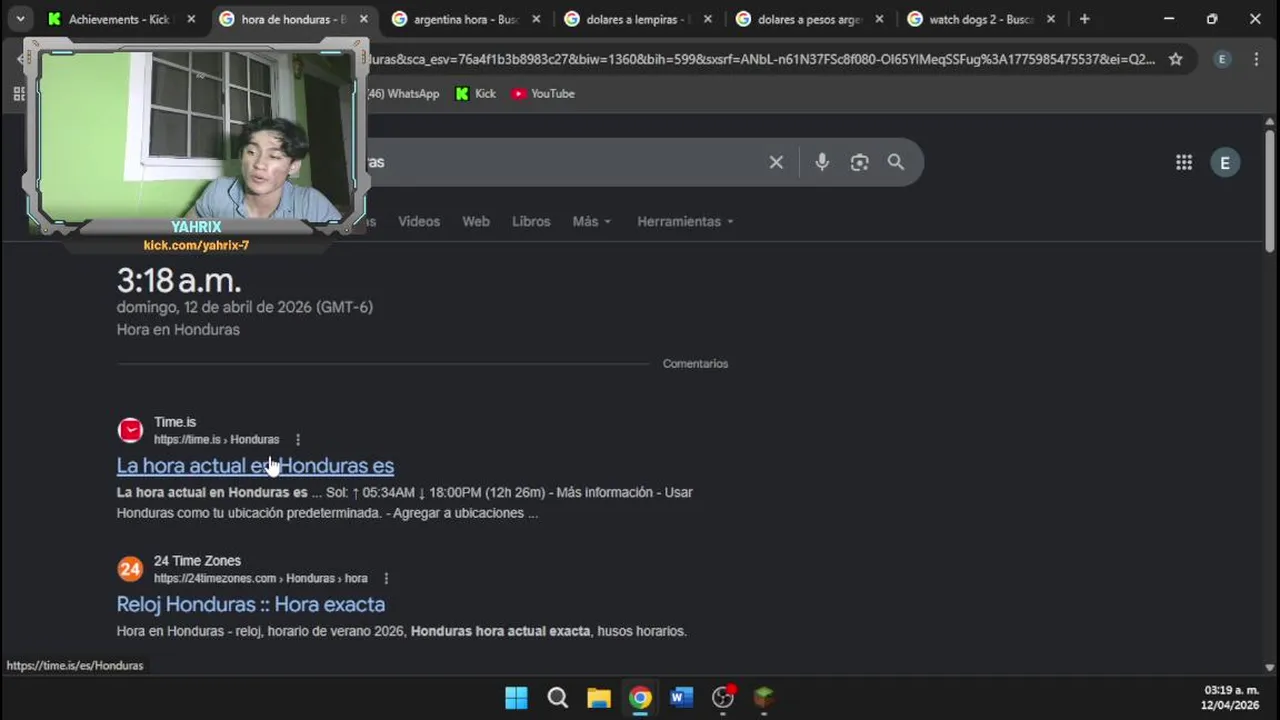Click the kick.com/yahrix-7 overlay text

click(x=196, y=245)
